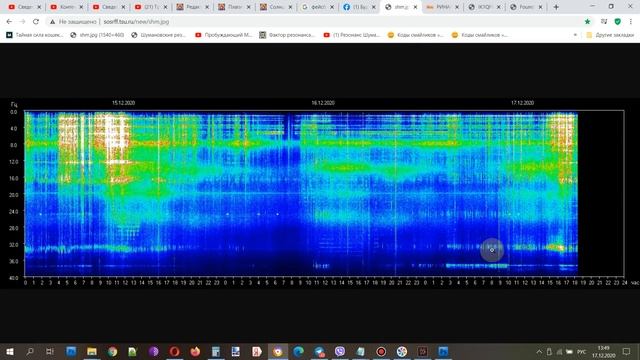The image size is (640, 360).
Task: Open Telegram from the taskbar
Action: 319,351
